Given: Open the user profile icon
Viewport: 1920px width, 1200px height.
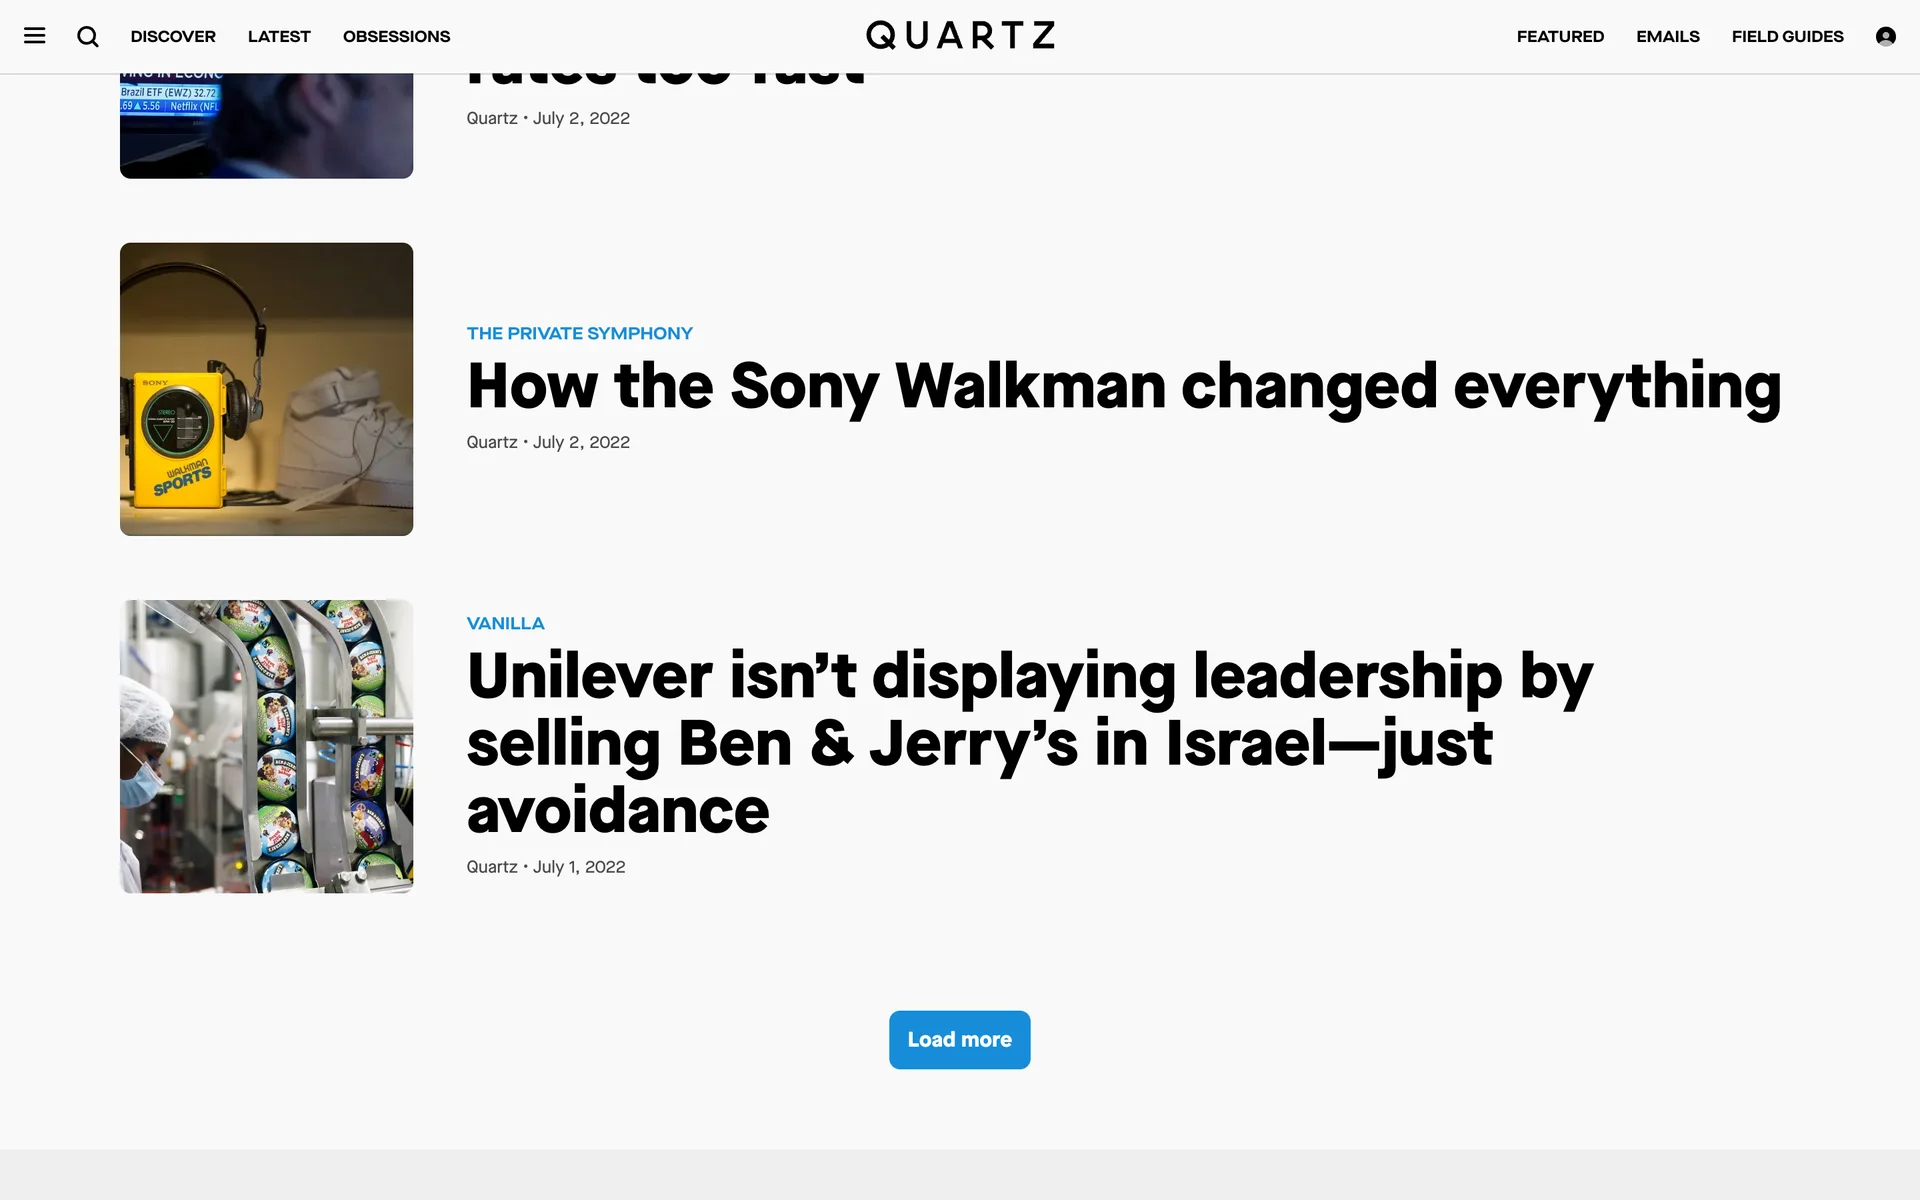Looking at the screenshot, I should (1885, 36).
